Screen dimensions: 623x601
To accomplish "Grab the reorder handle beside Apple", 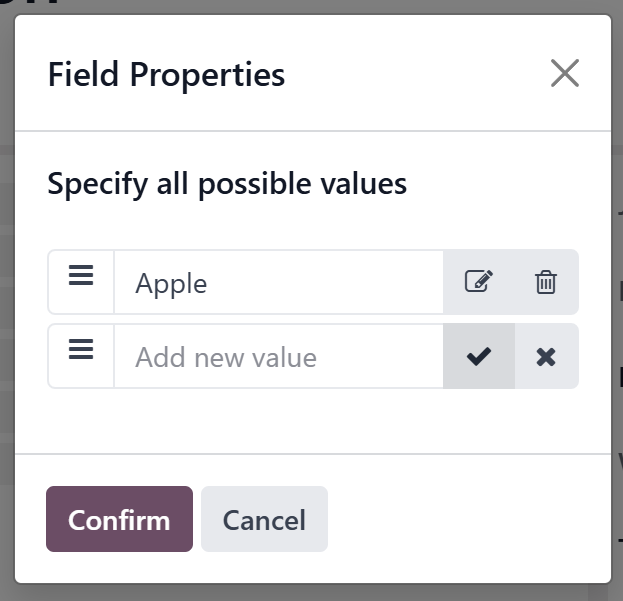I will click(81, 275).
